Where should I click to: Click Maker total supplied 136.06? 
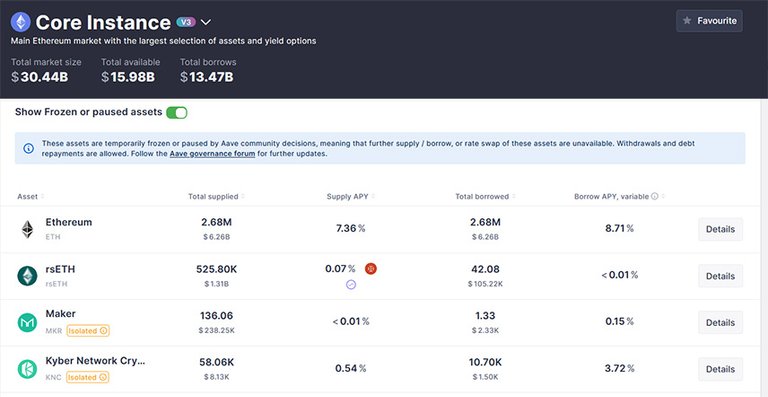tap(216, 316)
